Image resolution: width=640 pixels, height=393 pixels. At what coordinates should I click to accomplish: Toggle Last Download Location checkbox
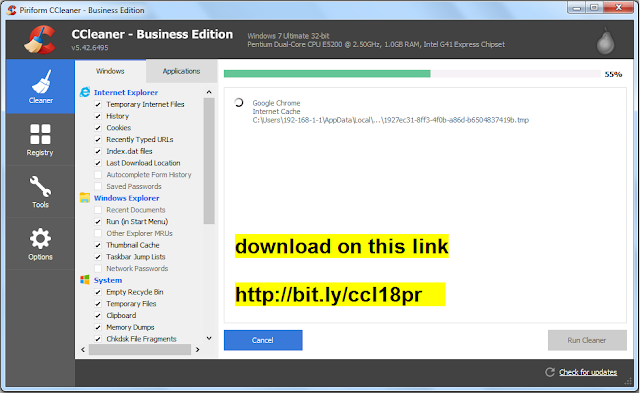point(98,163)
